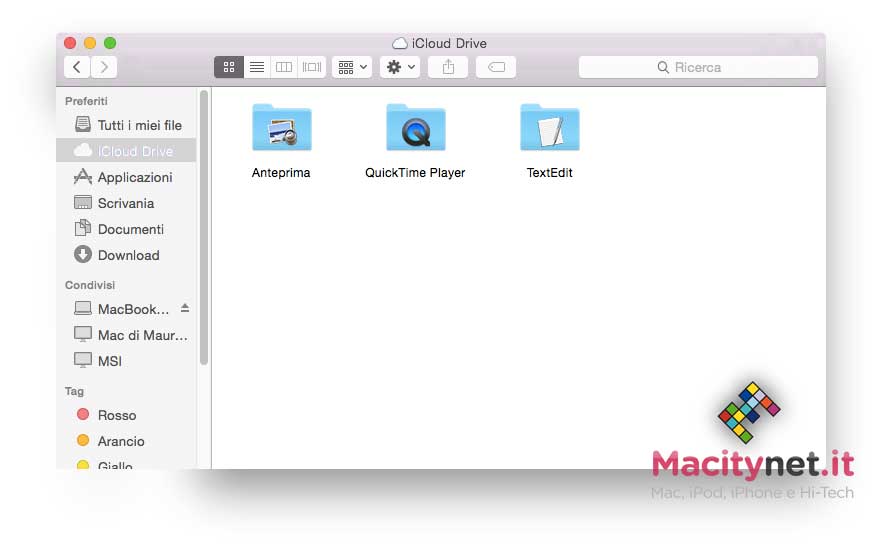Select Mac di Maur... shared computer
882x549 pixels.
point(127,335)
